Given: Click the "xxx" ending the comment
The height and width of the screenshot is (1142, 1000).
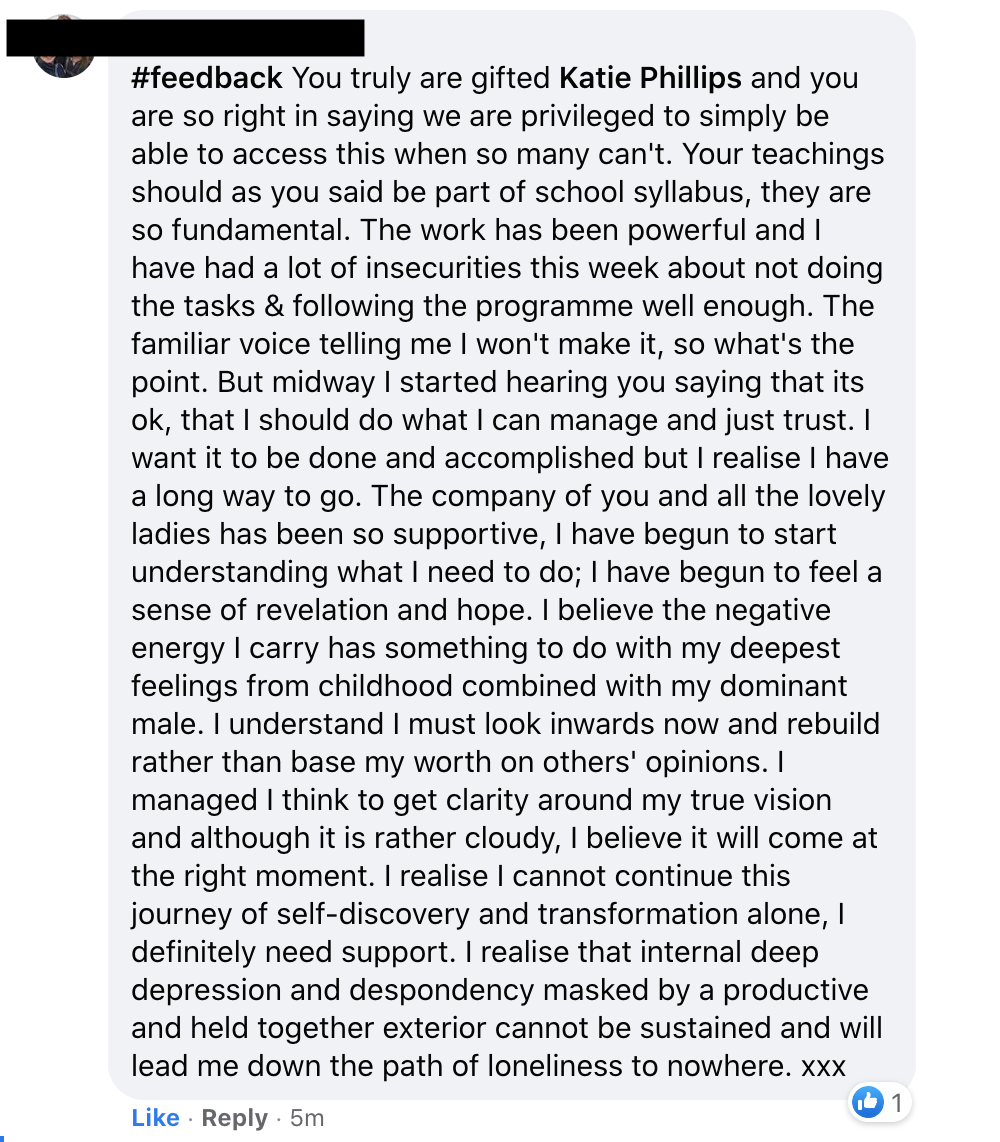Looking at the screenshot, I should [823, 1066].
